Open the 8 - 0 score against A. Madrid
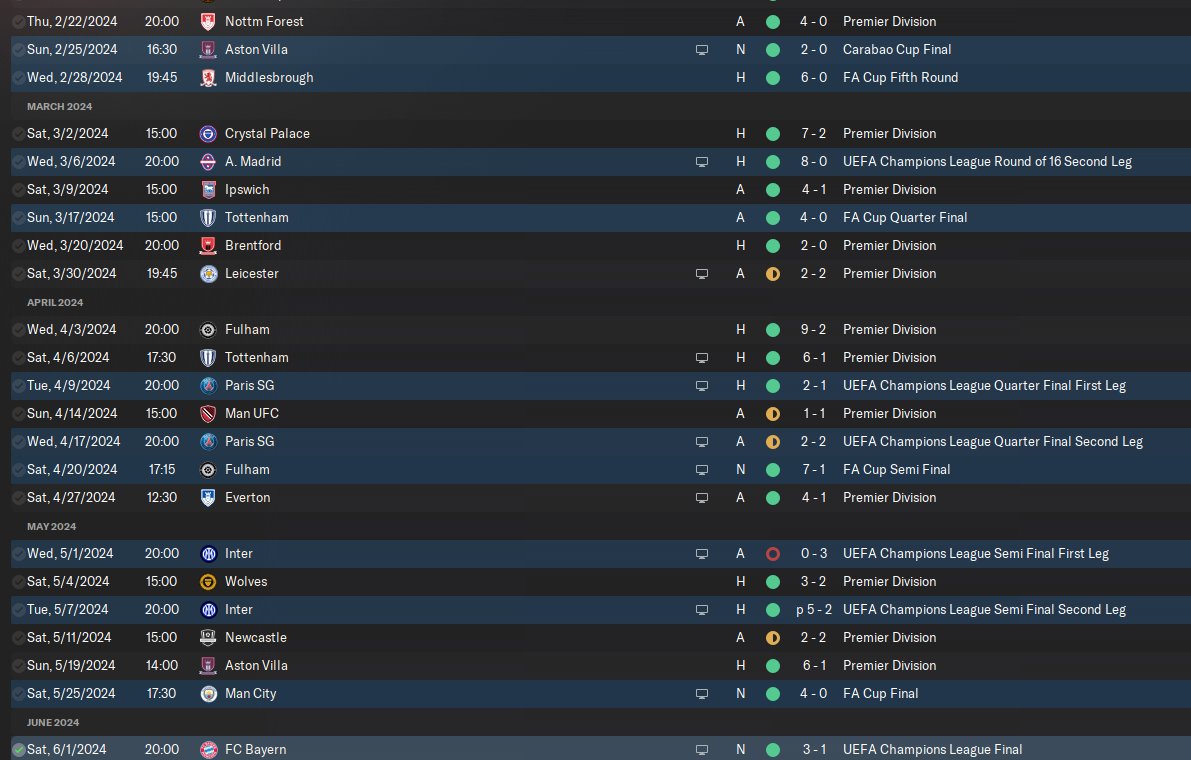The height and width of the screenshot is (760, 1191). (x=813, y=162)
